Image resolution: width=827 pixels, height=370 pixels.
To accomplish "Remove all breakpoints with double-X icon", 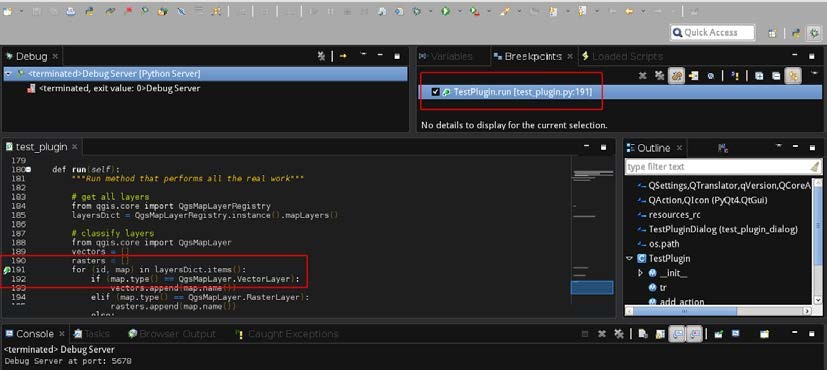I will click(x=659, y=76).
